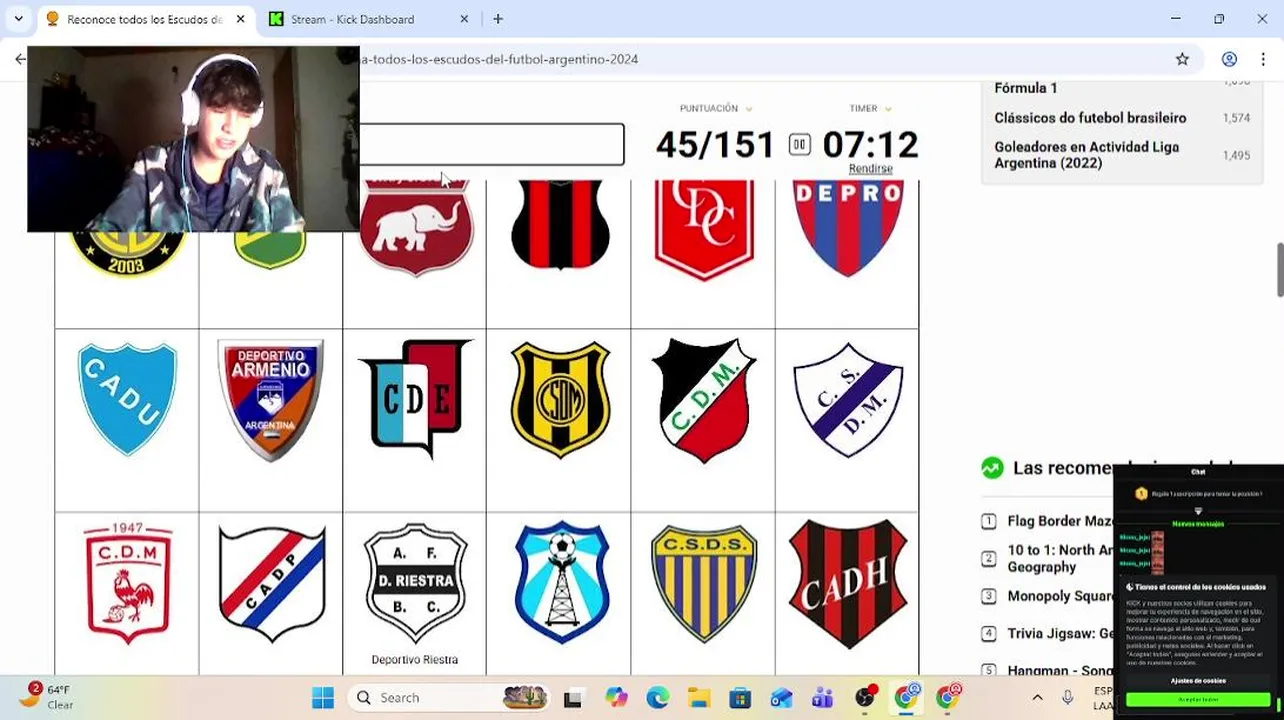Click the CADU light blue shield
This screenshot has width=1284, height=720.
tap(127, 399)
